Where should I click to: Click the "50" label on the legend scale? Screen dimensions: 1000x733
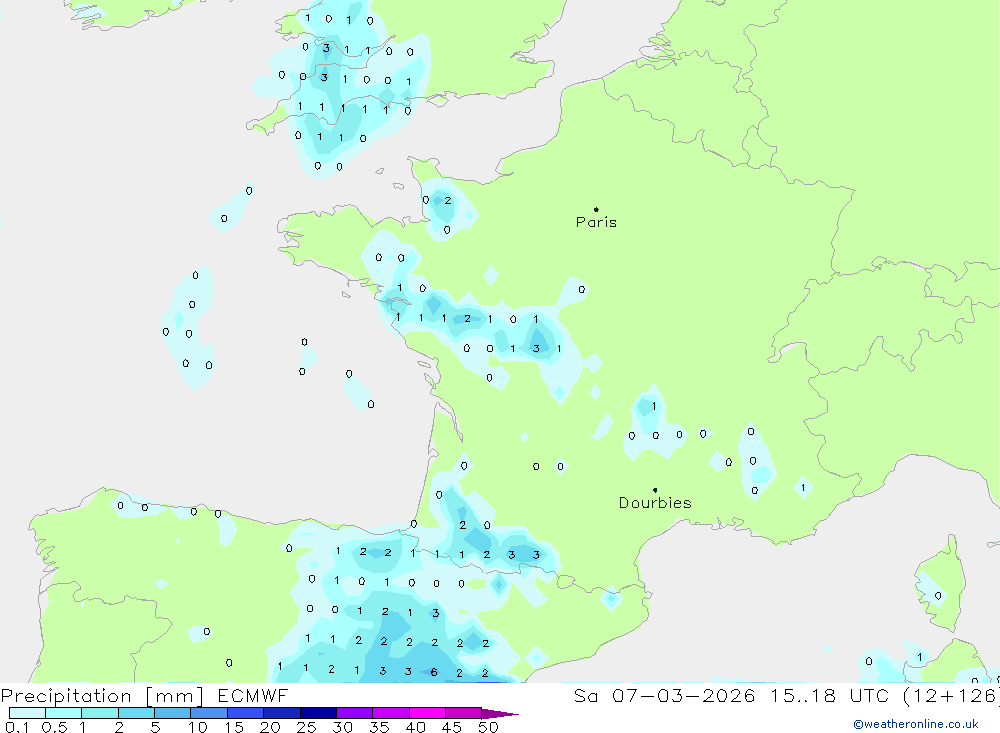click(487, 727)
